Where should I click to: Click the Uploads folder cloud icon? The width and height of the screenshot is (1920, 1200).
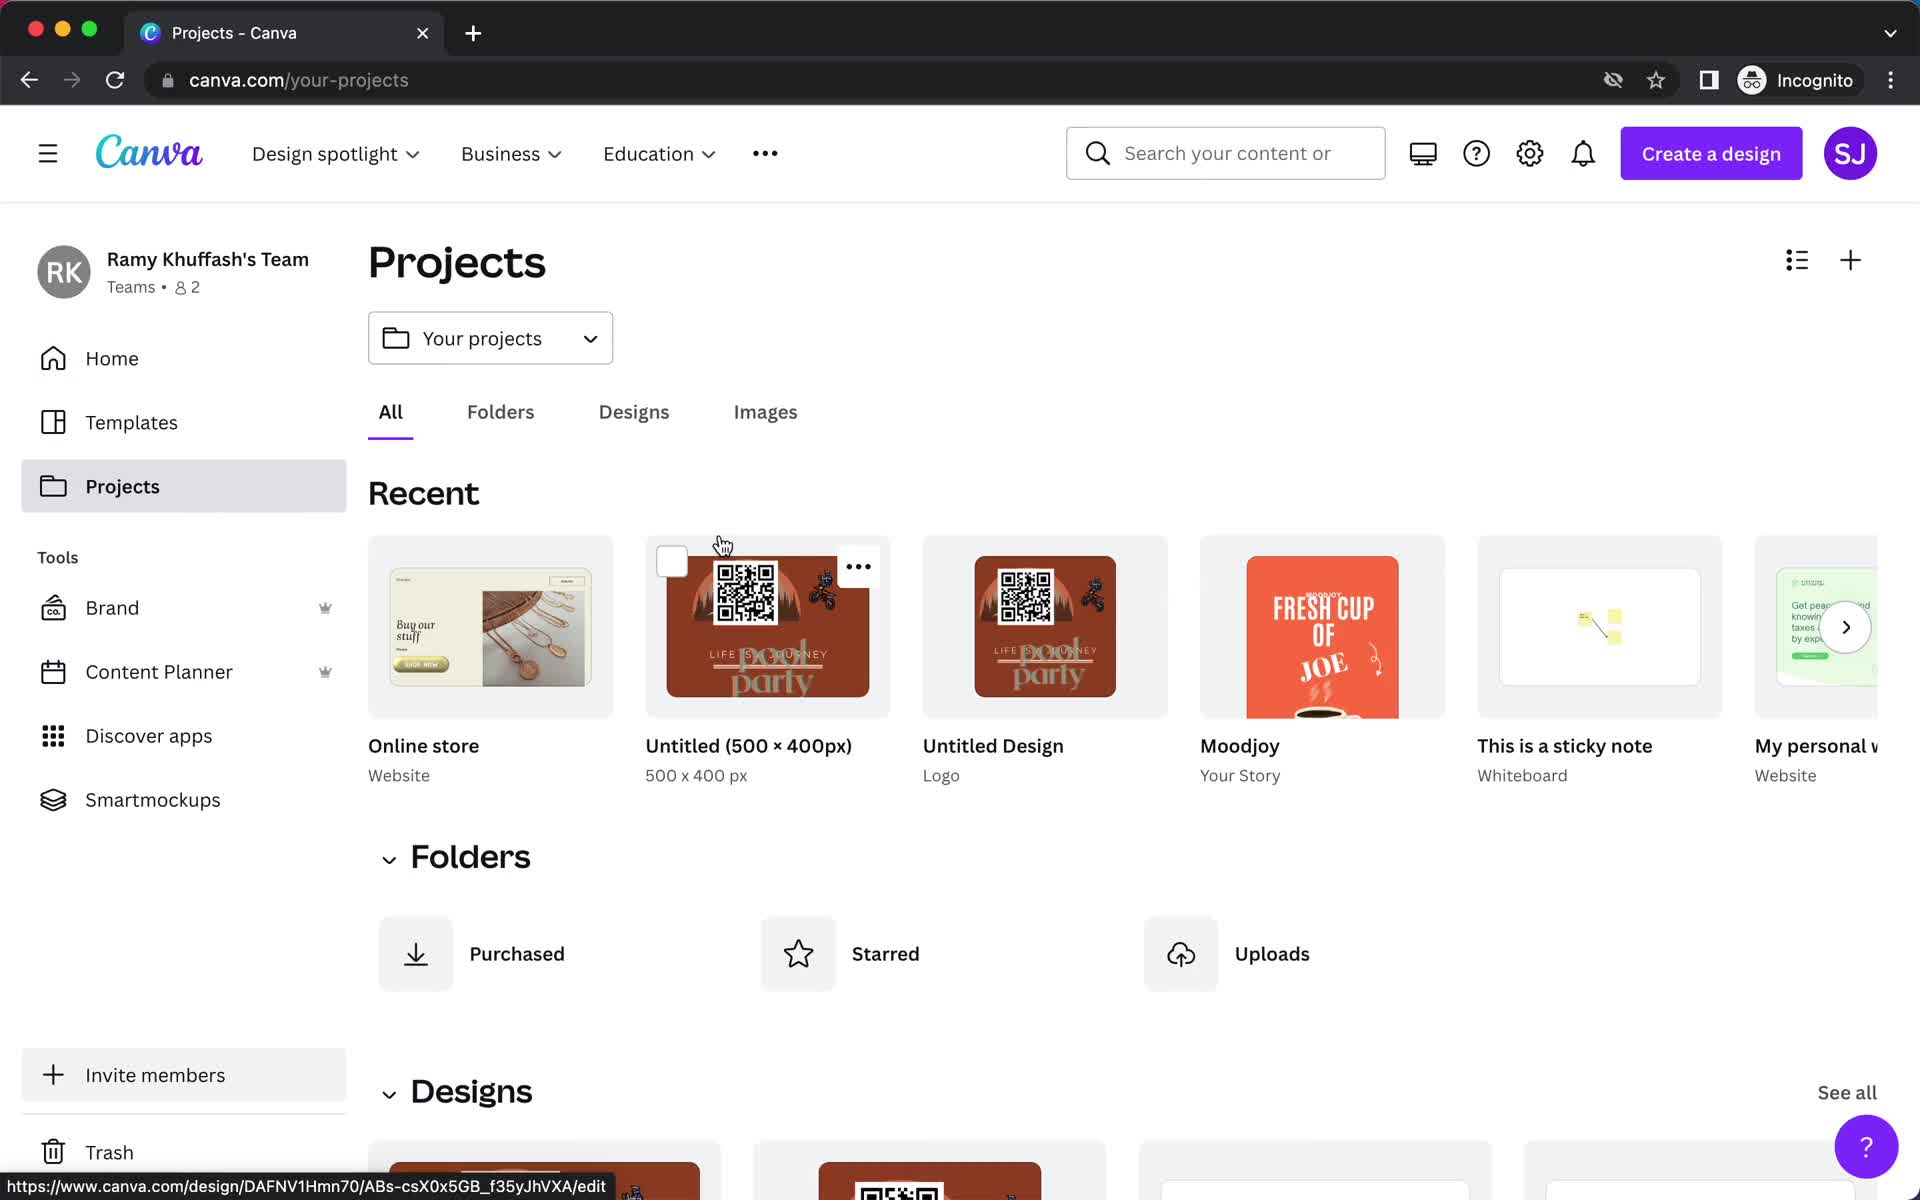[1181, 954]
